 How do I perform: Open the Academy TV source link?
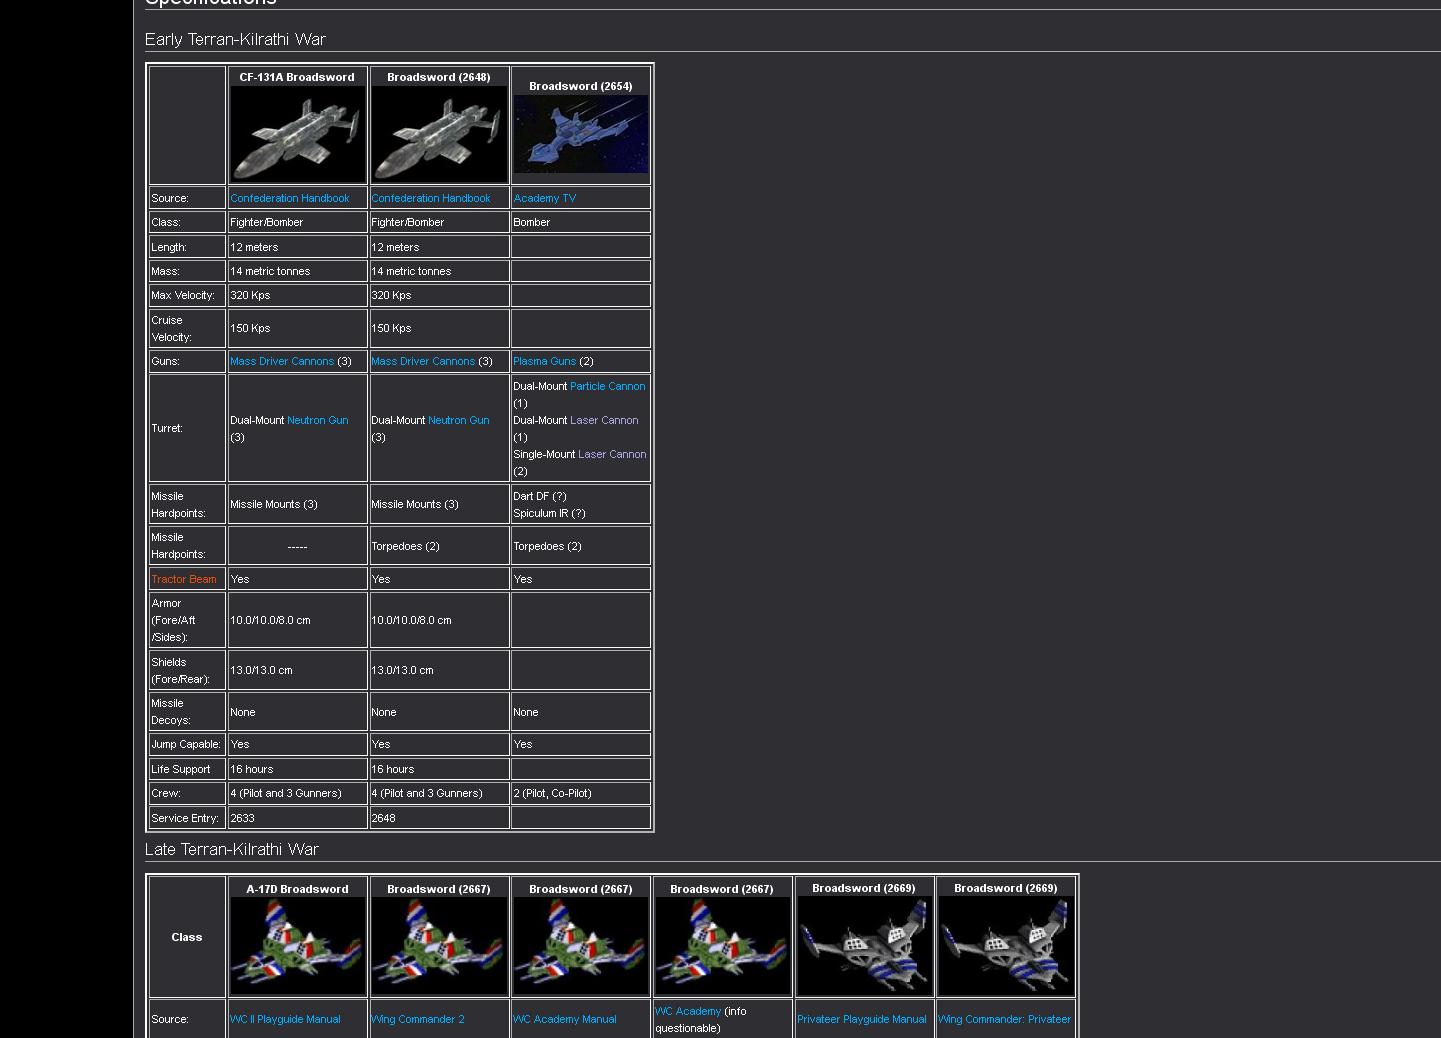(x=544, y=198)
